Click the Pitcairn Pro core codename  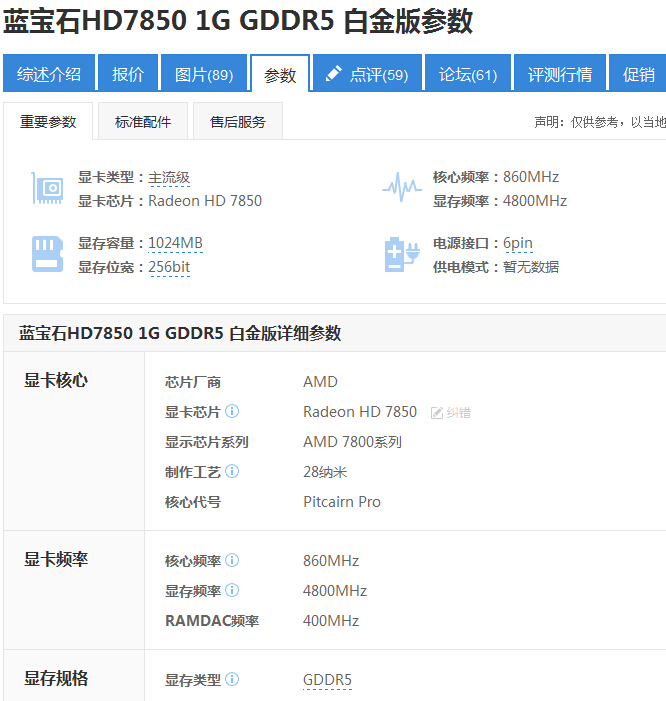pyautogui.click(x=342, y=502)
